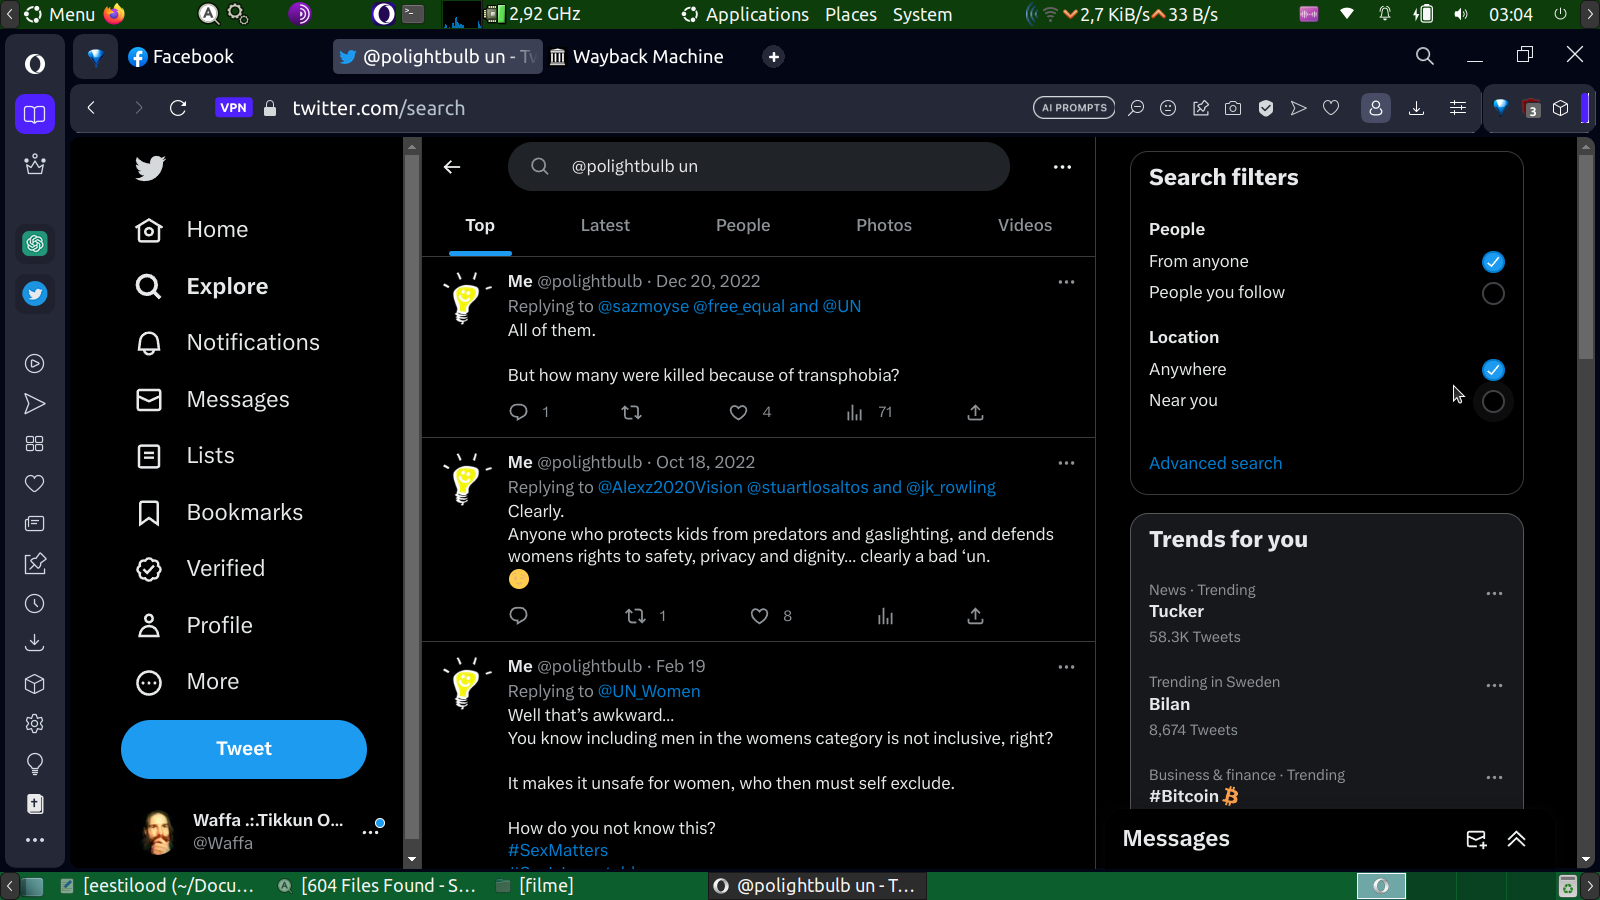
Task: Click the Twitter search input field
Action: click(x=759, y=166)
